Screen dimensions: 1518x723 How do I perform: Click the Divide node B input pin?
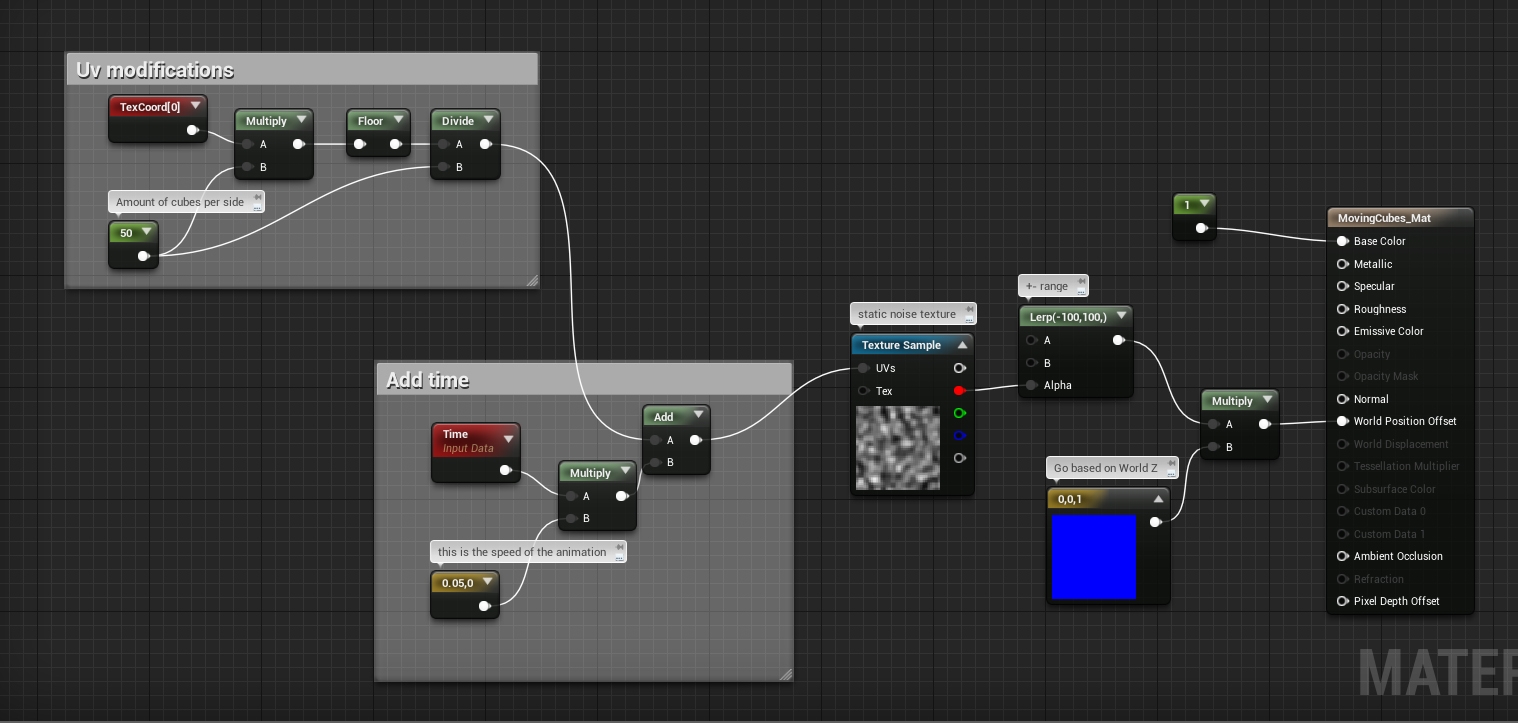[444, 167]
